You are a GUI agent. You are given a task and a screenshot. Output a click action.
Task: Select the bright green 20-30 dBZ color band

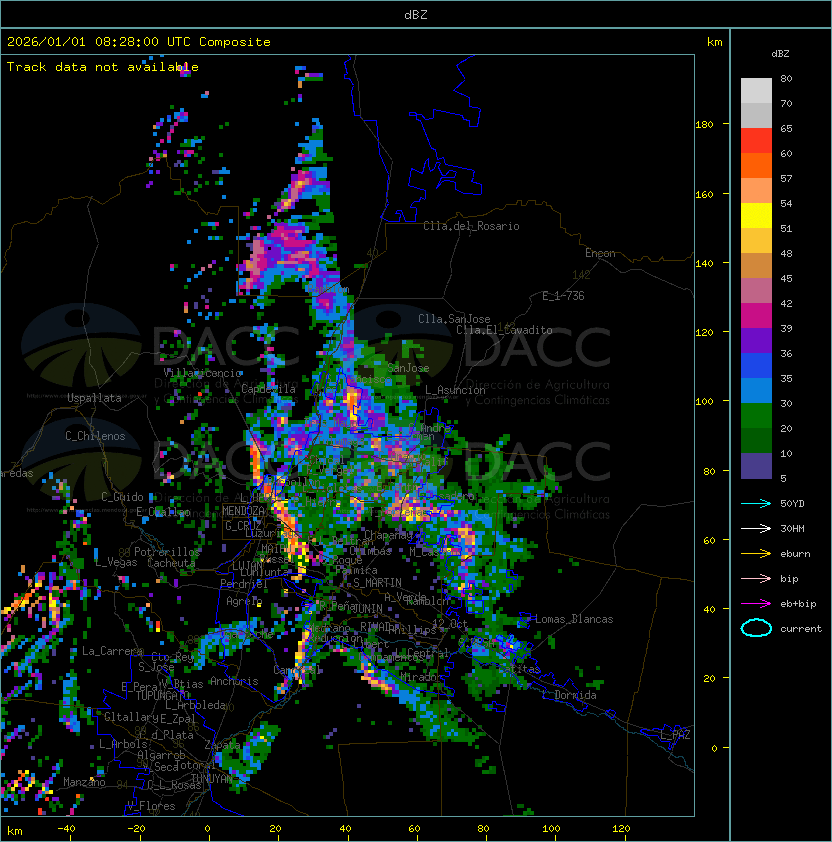[x=756, y=416]
